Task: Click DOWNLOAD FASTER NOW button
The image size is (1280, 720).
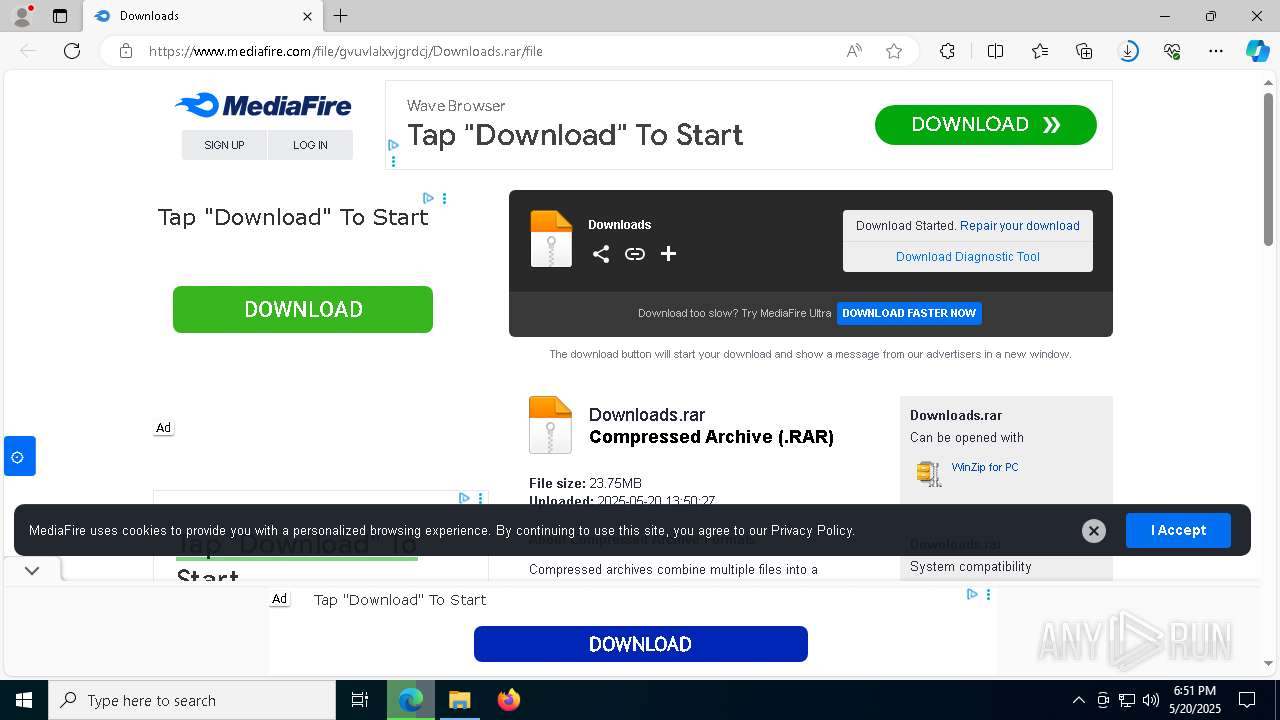Action: [909, 313]
